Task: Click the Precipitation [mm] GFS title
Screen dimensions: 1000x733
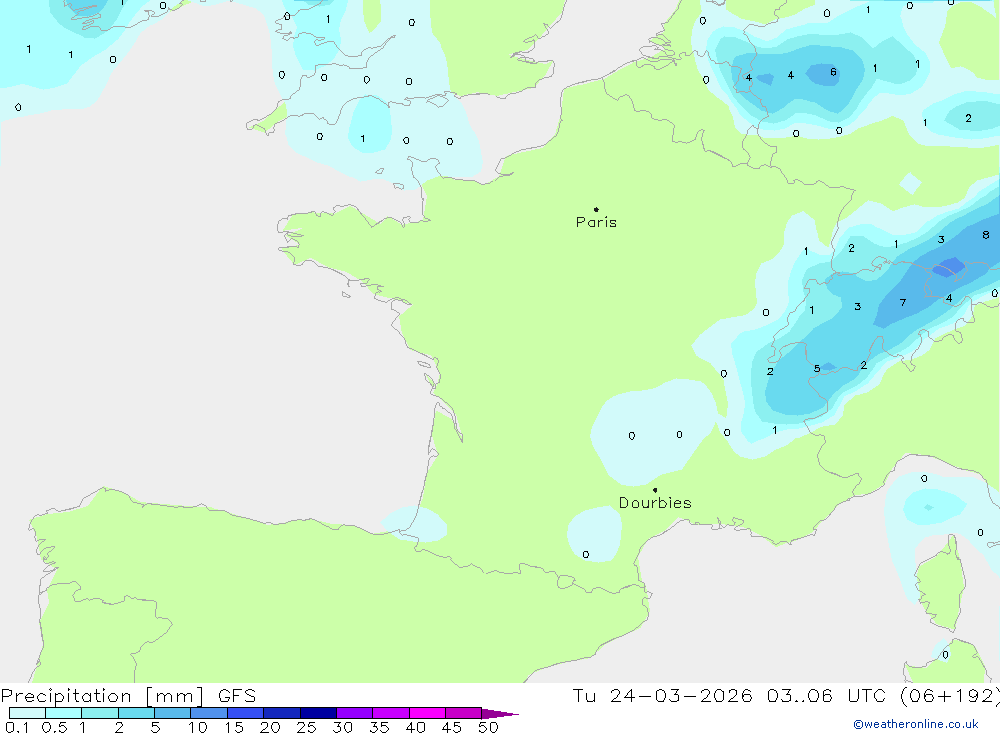Action: pyautogui.click(x=128, y=695)
